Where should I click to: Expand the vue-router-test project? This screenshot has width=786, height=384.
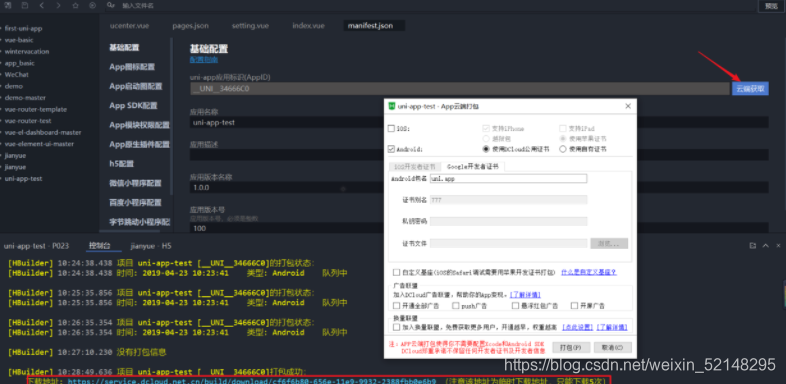click(2, 121)
